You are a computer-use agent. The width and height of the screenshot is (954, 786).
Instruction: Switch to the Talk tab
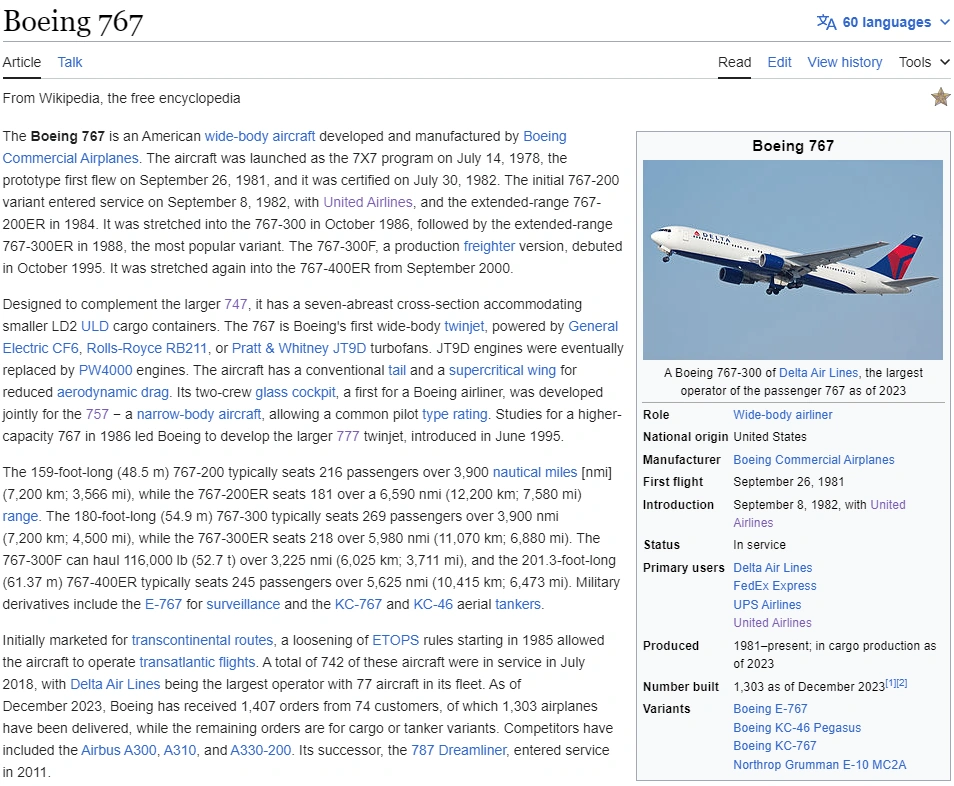click(x=69, y=62)
